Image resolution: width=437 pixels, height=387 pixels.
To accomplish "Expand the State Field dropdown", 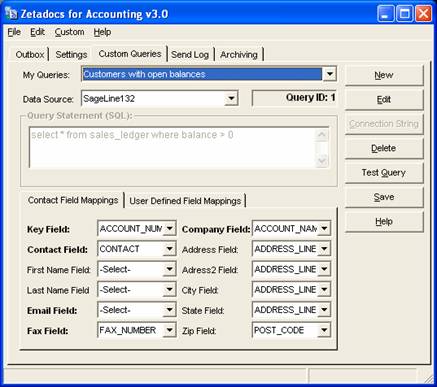I will pyautogui.click(x=324, y=310).
